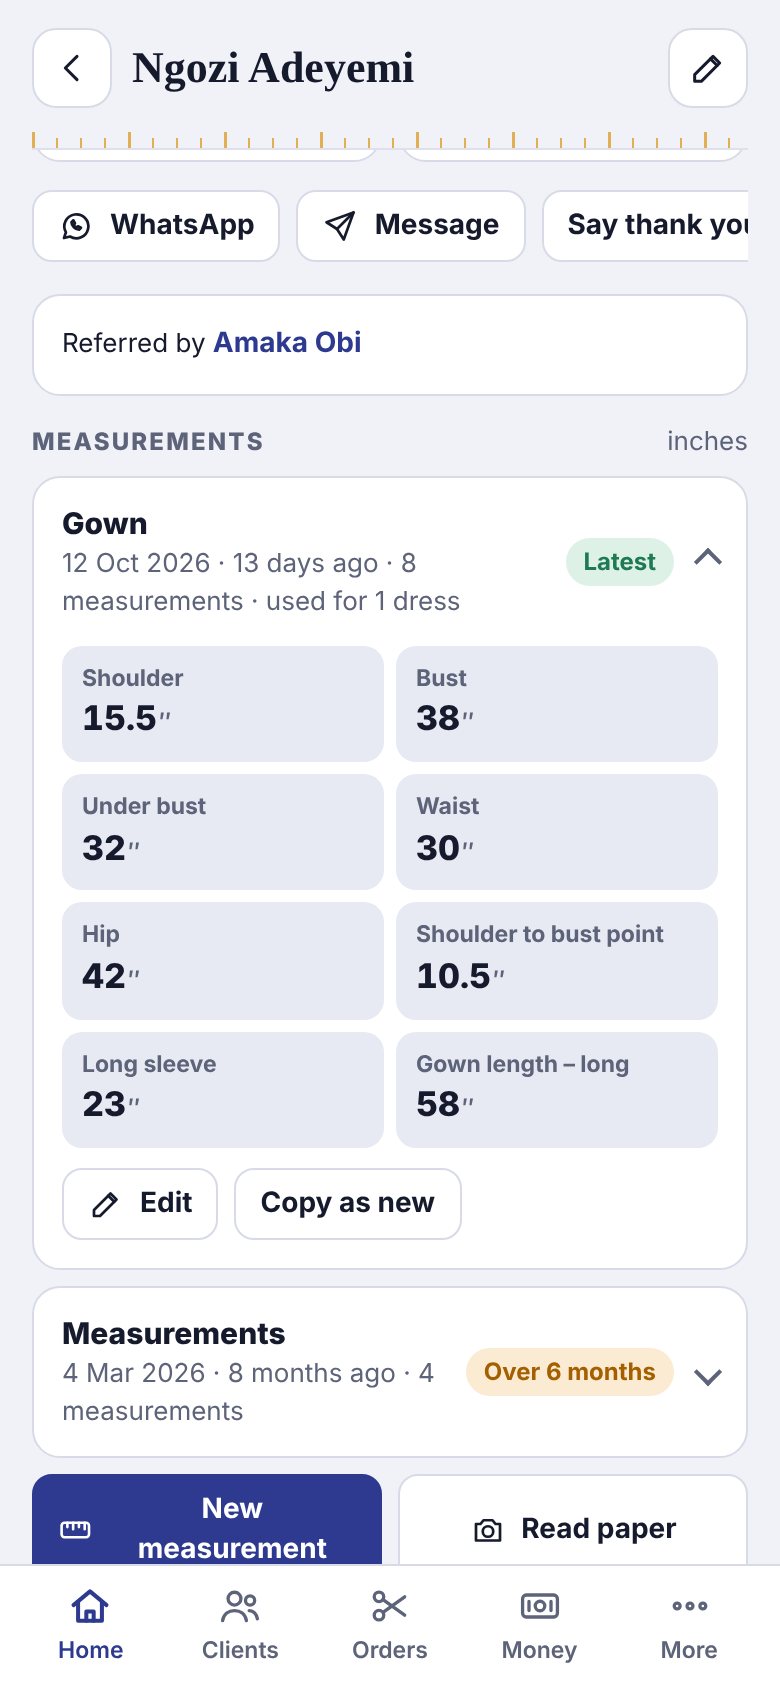Go back with the left chevron button
The image size is (780, 1688).
(72, 68)
